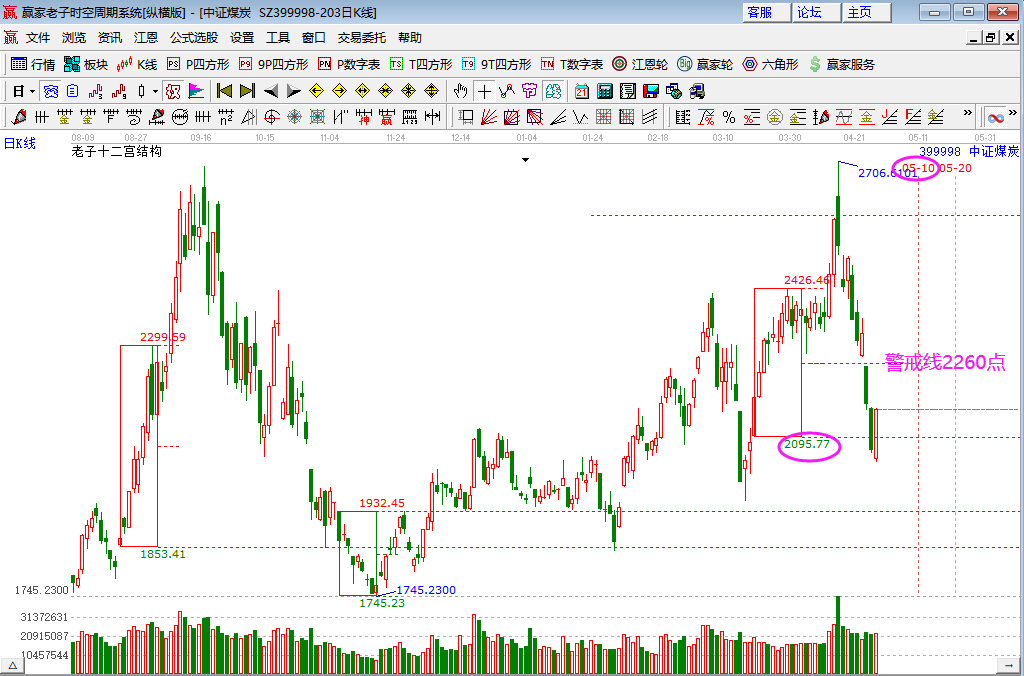1024x676 pixels.
Task: Jump to first bar with skip-start icon
Action: tap(224, 91)
